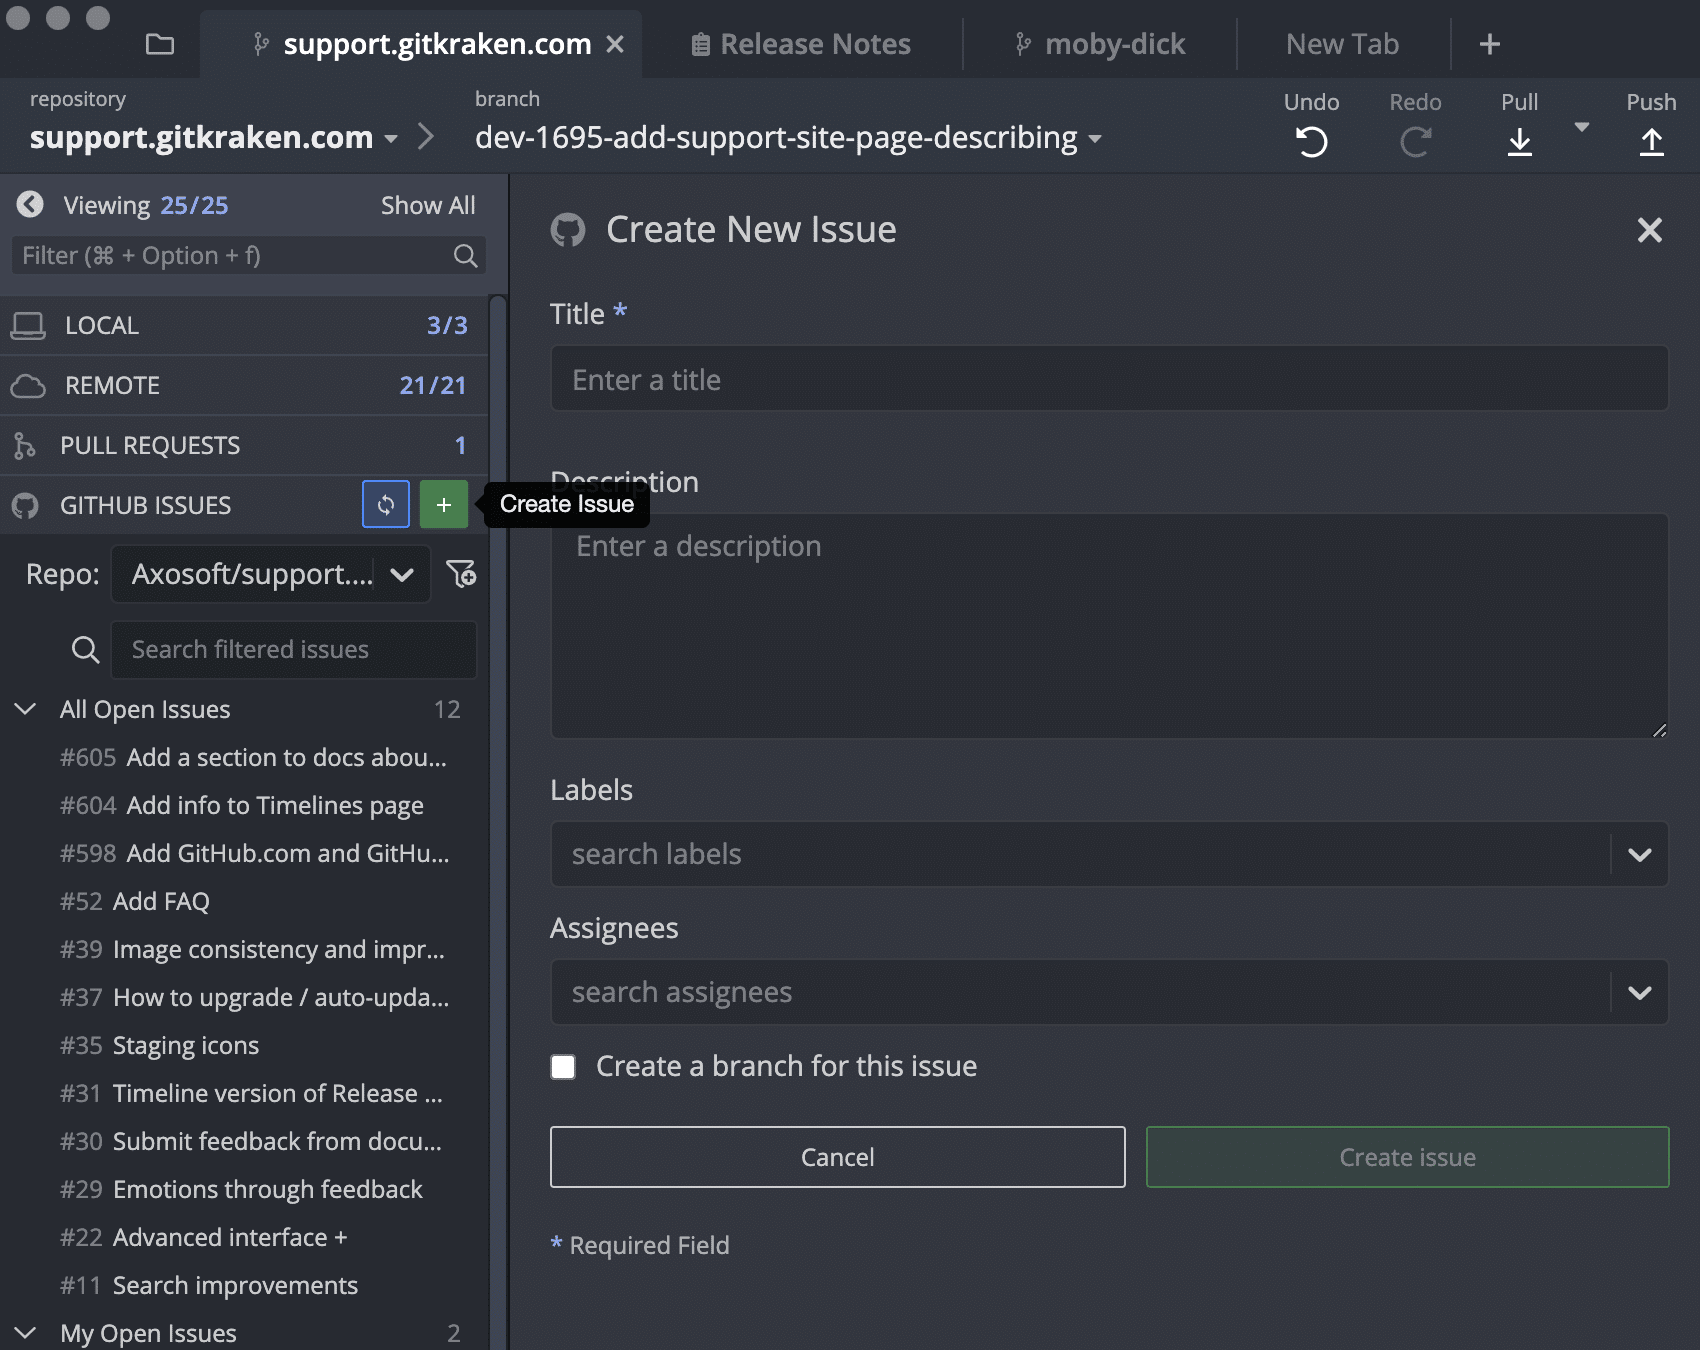
Task: Click the Push icon
Action: [1651, 142]
